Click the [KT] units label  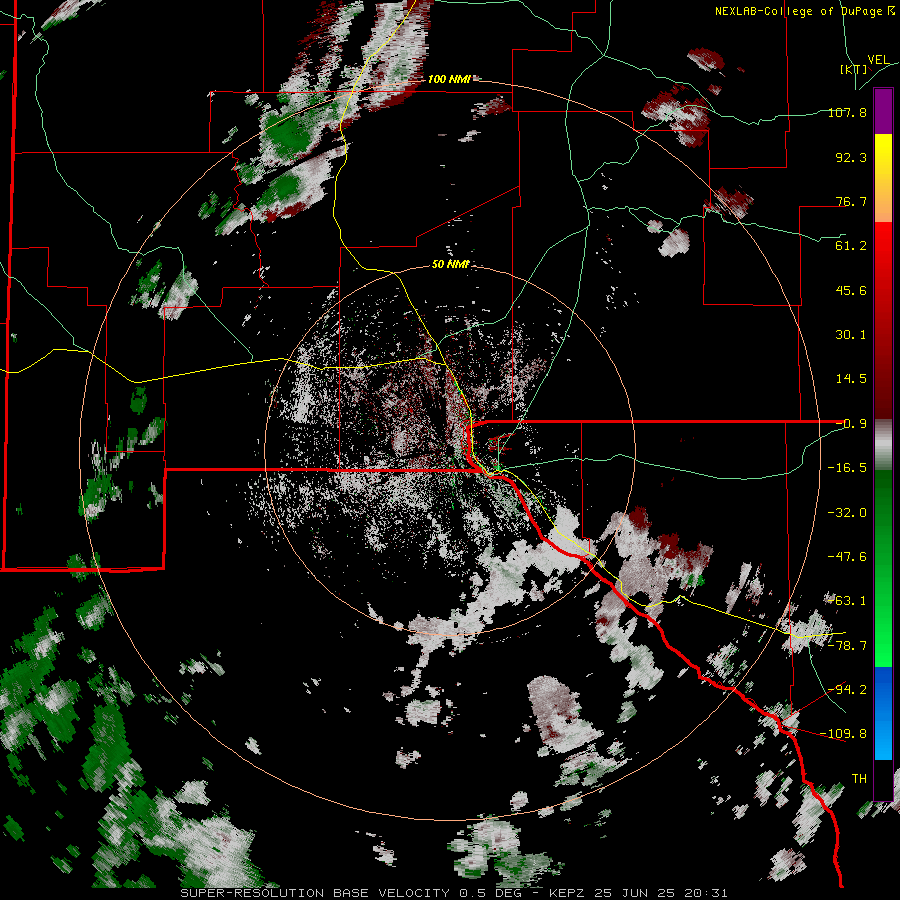pos(854,69)
